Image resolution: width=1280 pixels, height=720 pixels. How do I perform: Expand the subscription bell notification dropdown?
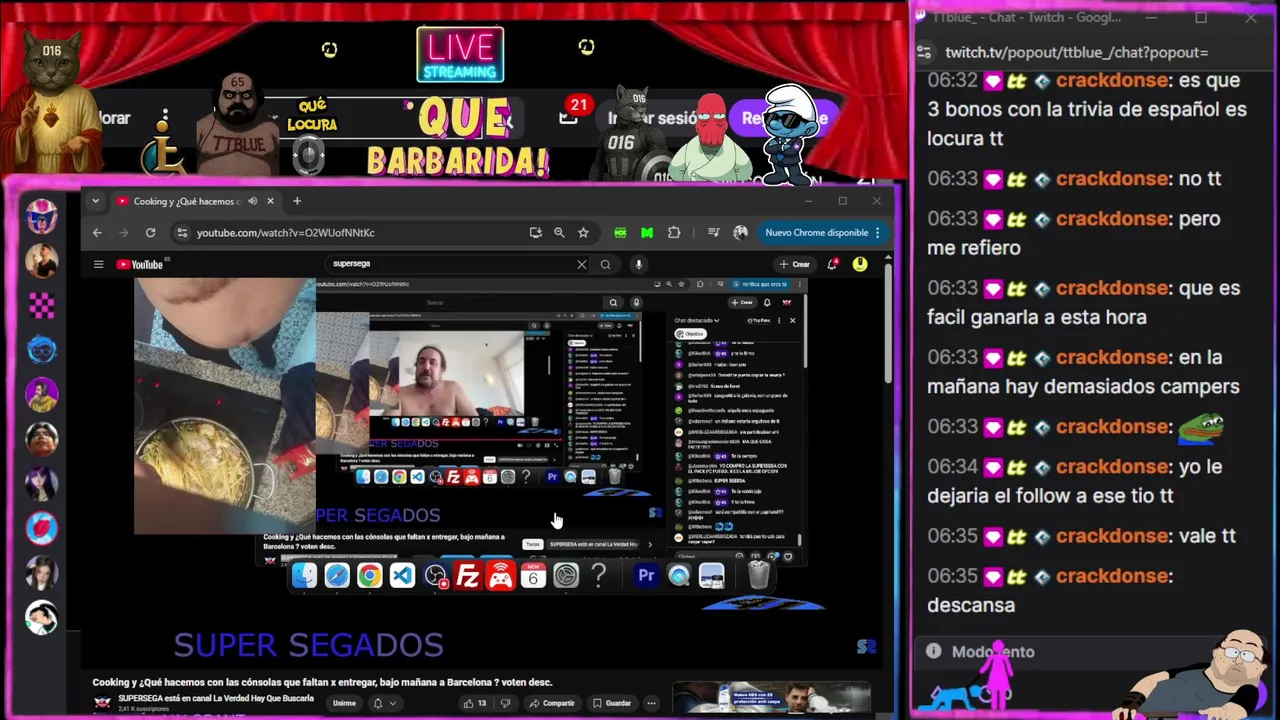coord(384,703)
